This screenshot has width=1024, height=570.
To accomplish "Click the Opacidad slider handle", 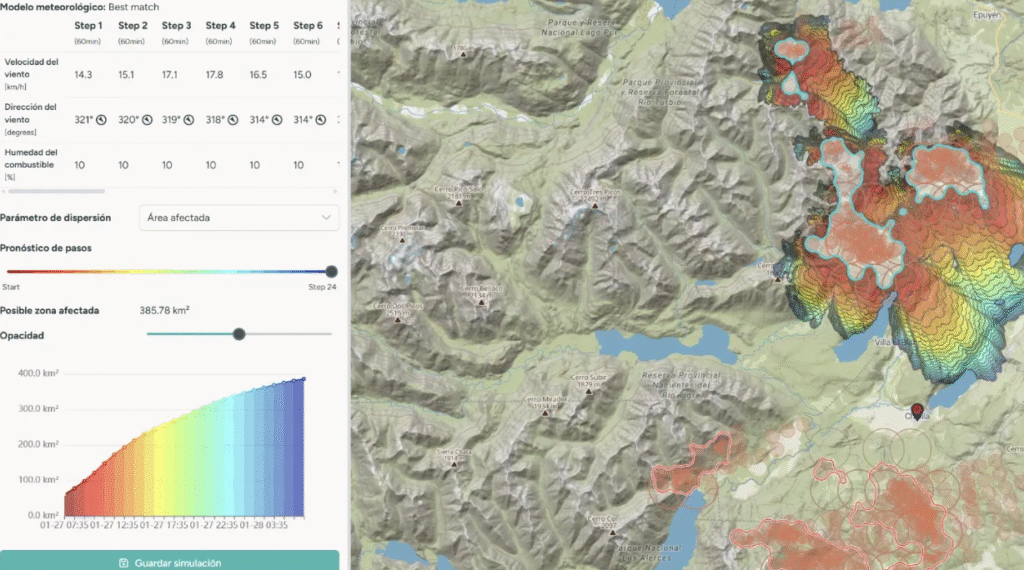I will (239, 334).
